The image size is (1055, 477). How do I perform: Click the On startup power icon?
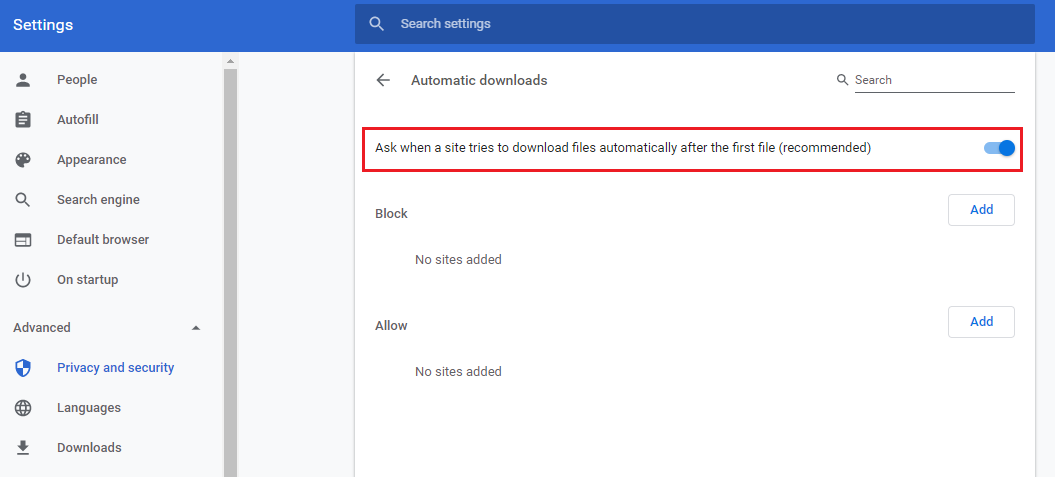tap(23, 280)
